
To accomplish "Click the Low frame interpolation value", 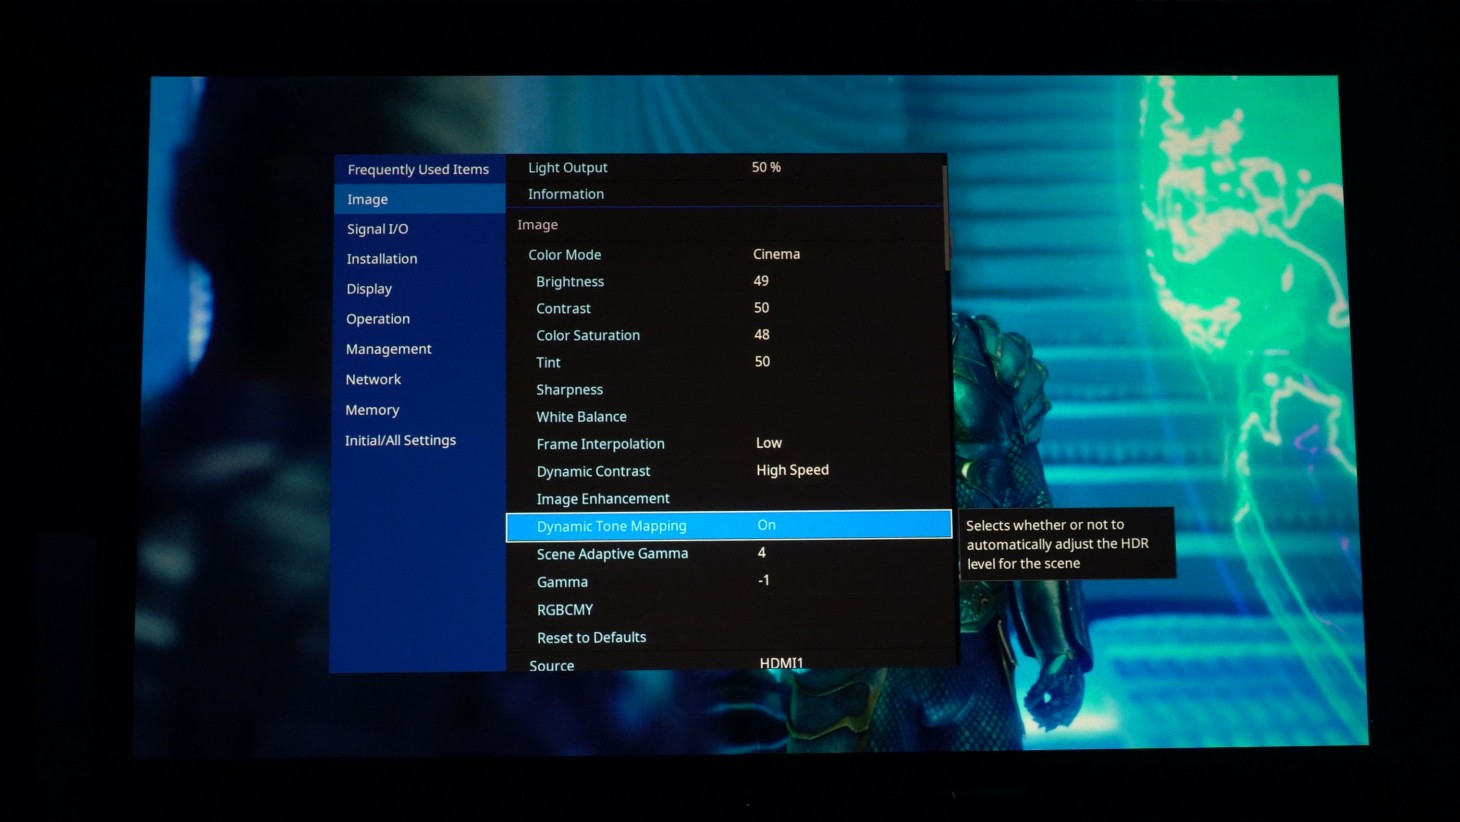I will 769,443.
